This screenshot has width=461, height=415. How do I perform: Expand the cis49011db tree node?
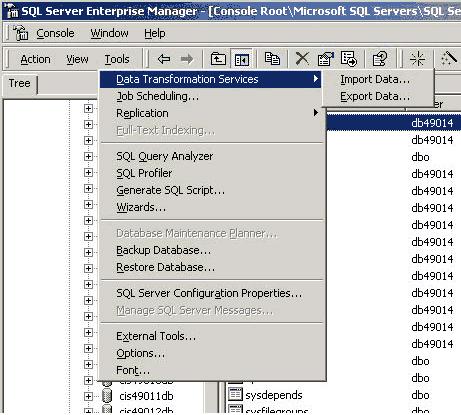coord(88,396)
